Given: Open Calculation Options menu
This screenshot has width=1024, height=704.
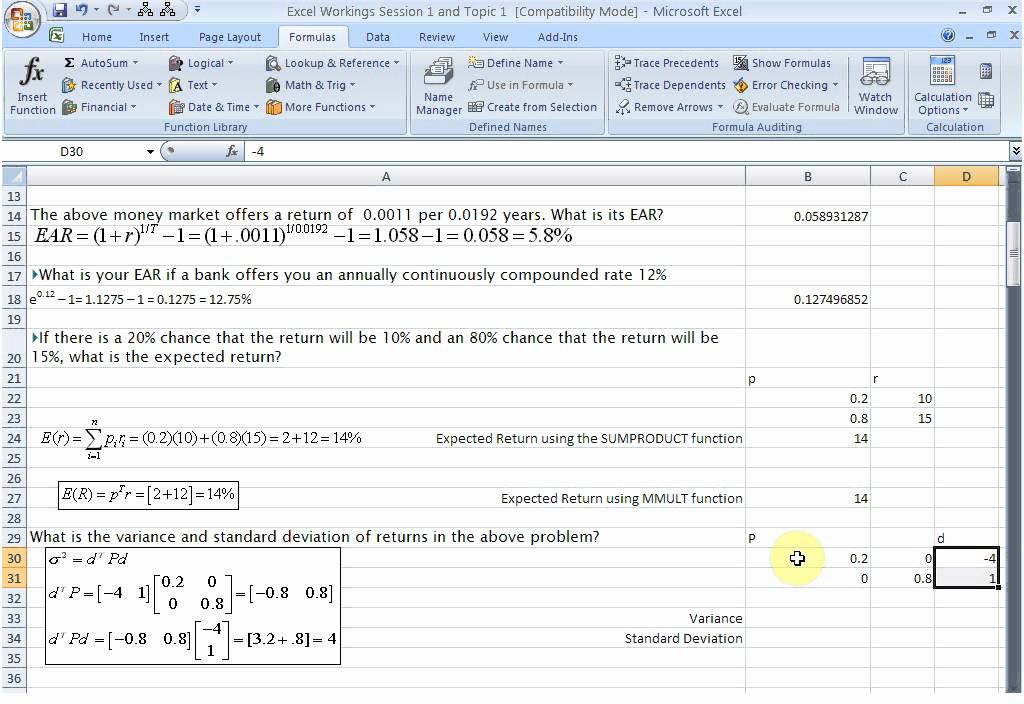Looking at the screenshot, I should point(942,86).
